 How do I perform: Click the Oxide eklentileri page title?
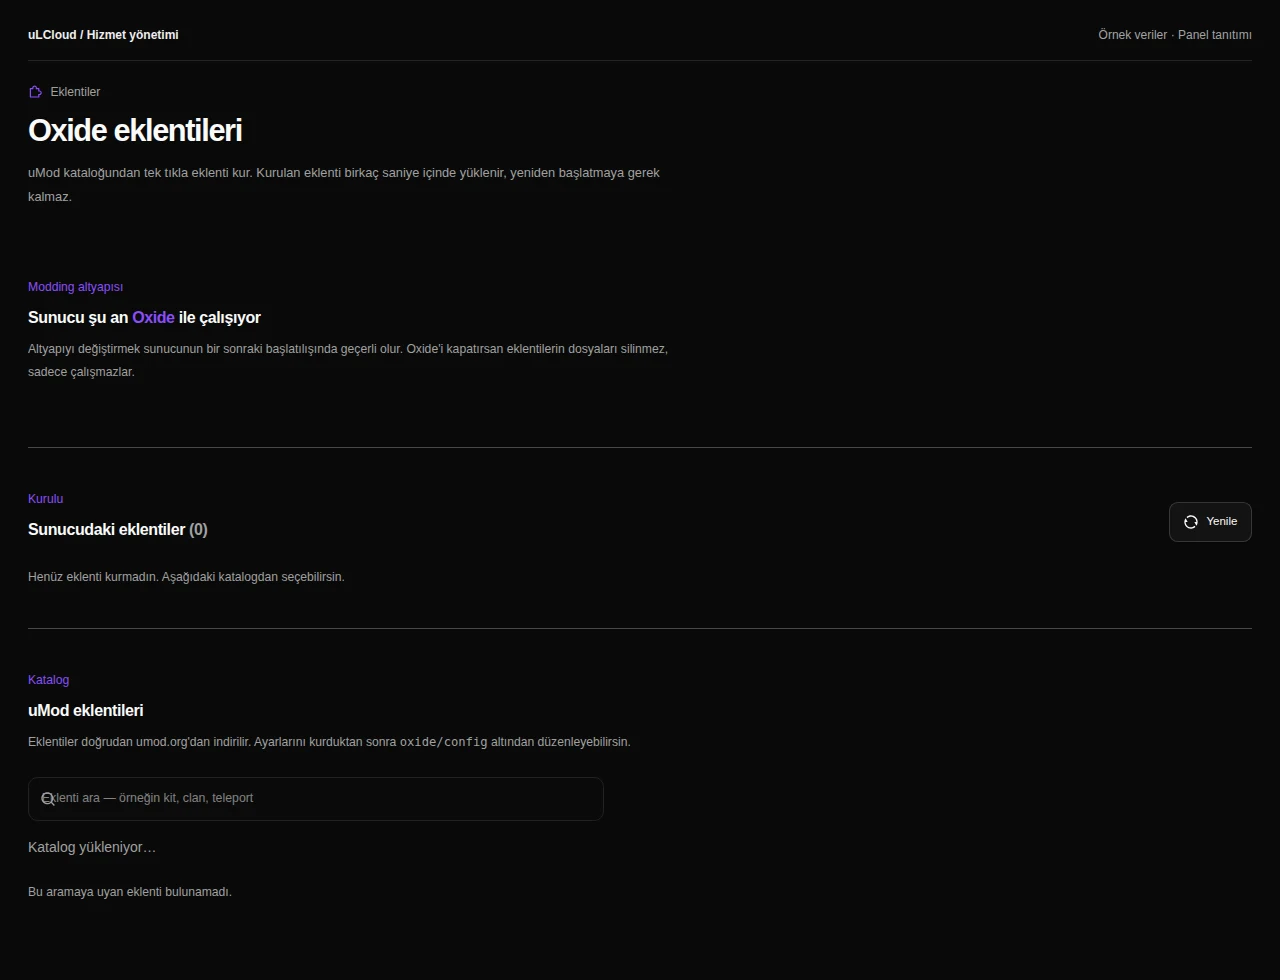135,131
